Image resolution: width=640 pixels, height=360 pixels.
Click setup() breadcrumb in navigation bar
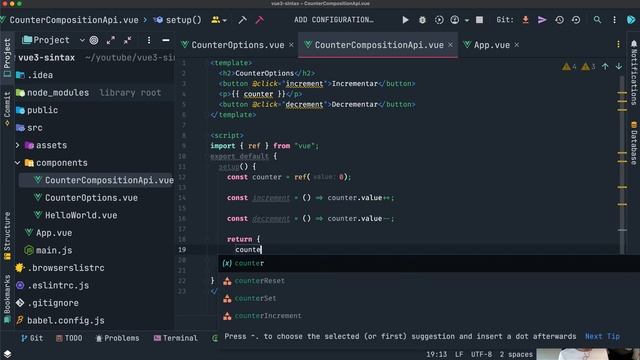click(x=178, y=20)
